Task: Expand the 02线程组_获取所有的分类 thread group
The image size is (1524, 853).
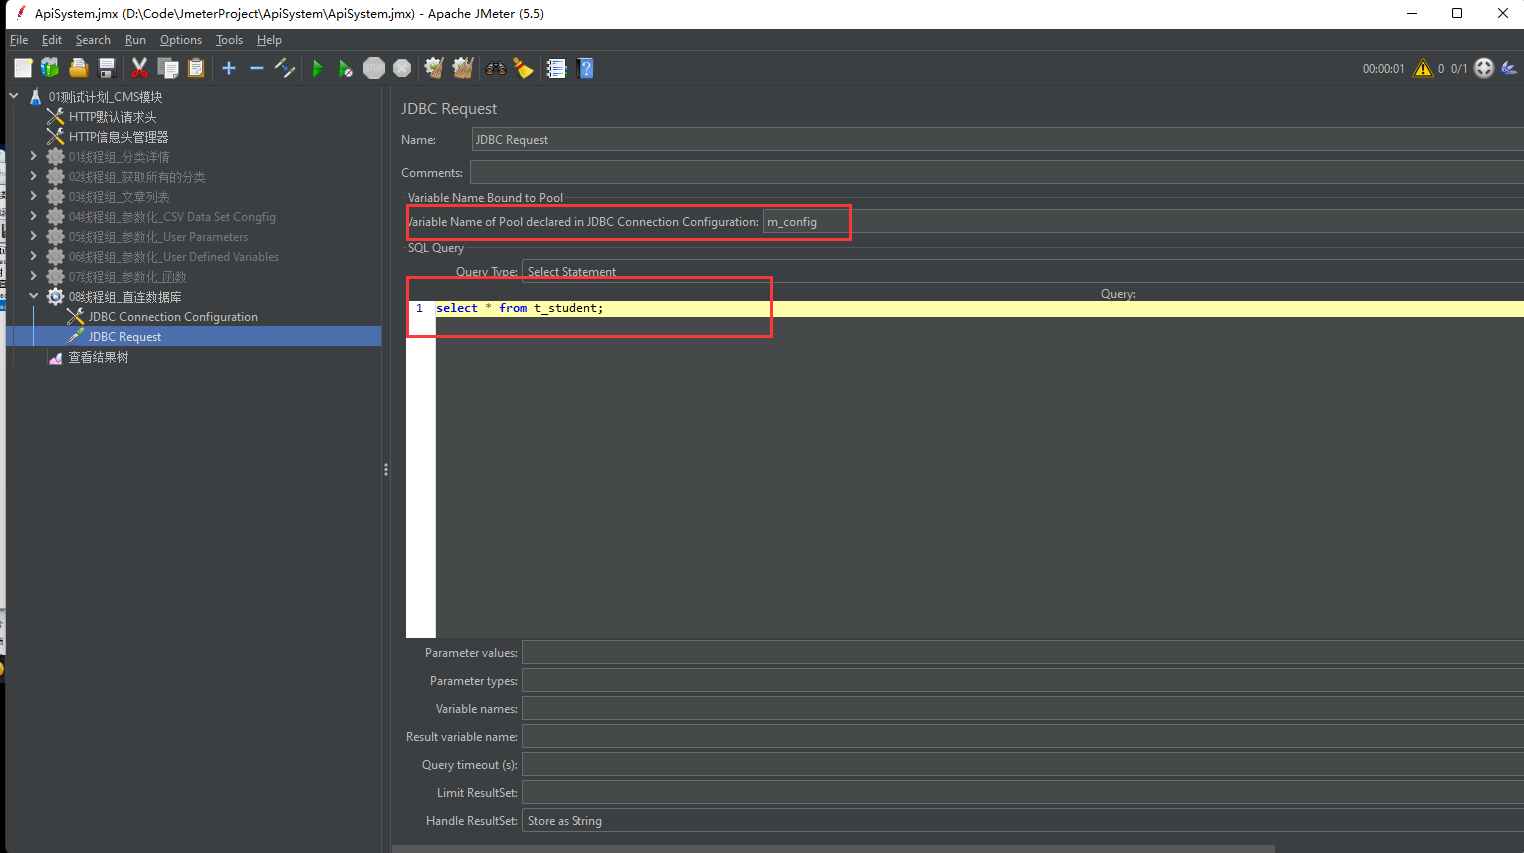Action: click(33, 176)
